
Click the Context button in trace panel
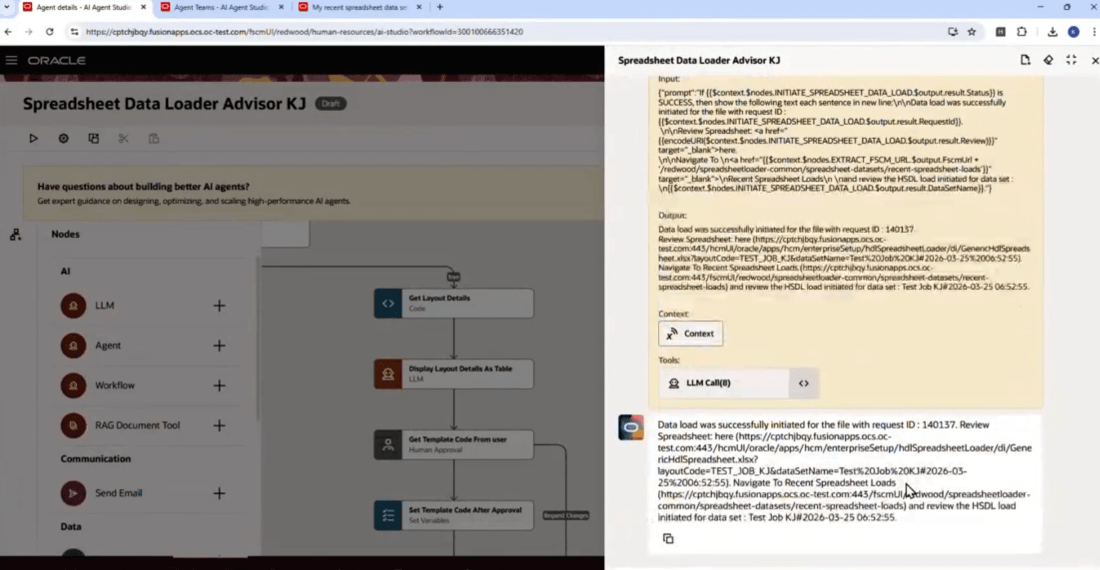click(690, 334)
